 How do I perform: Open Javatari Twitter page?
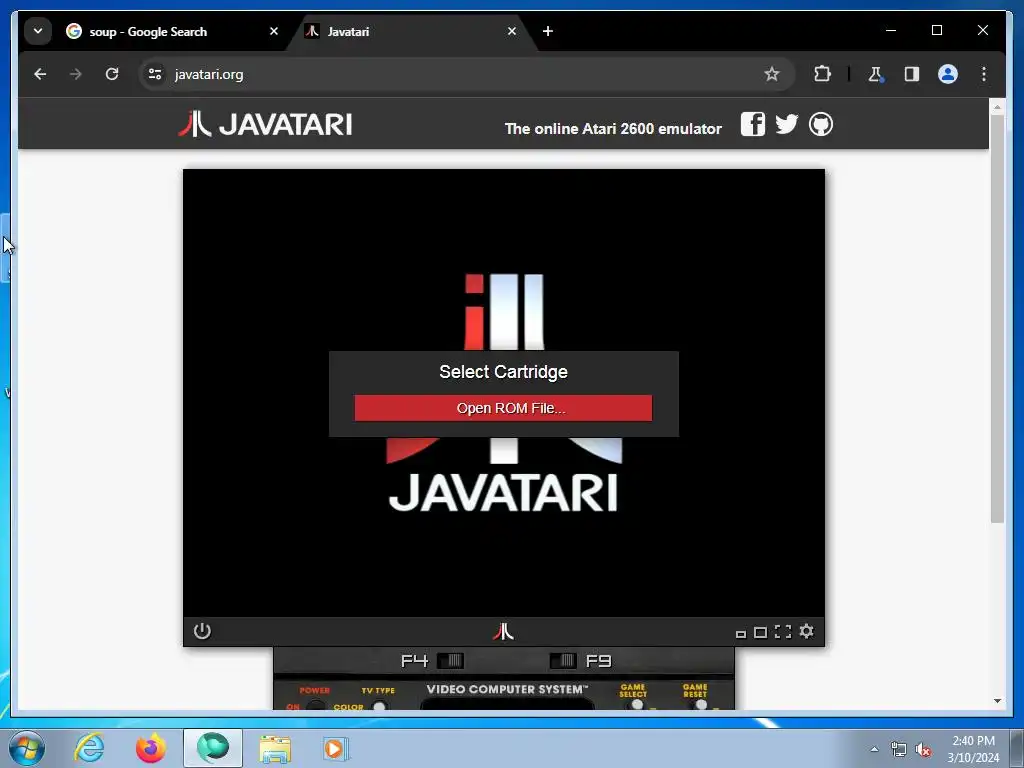[786, 124]
